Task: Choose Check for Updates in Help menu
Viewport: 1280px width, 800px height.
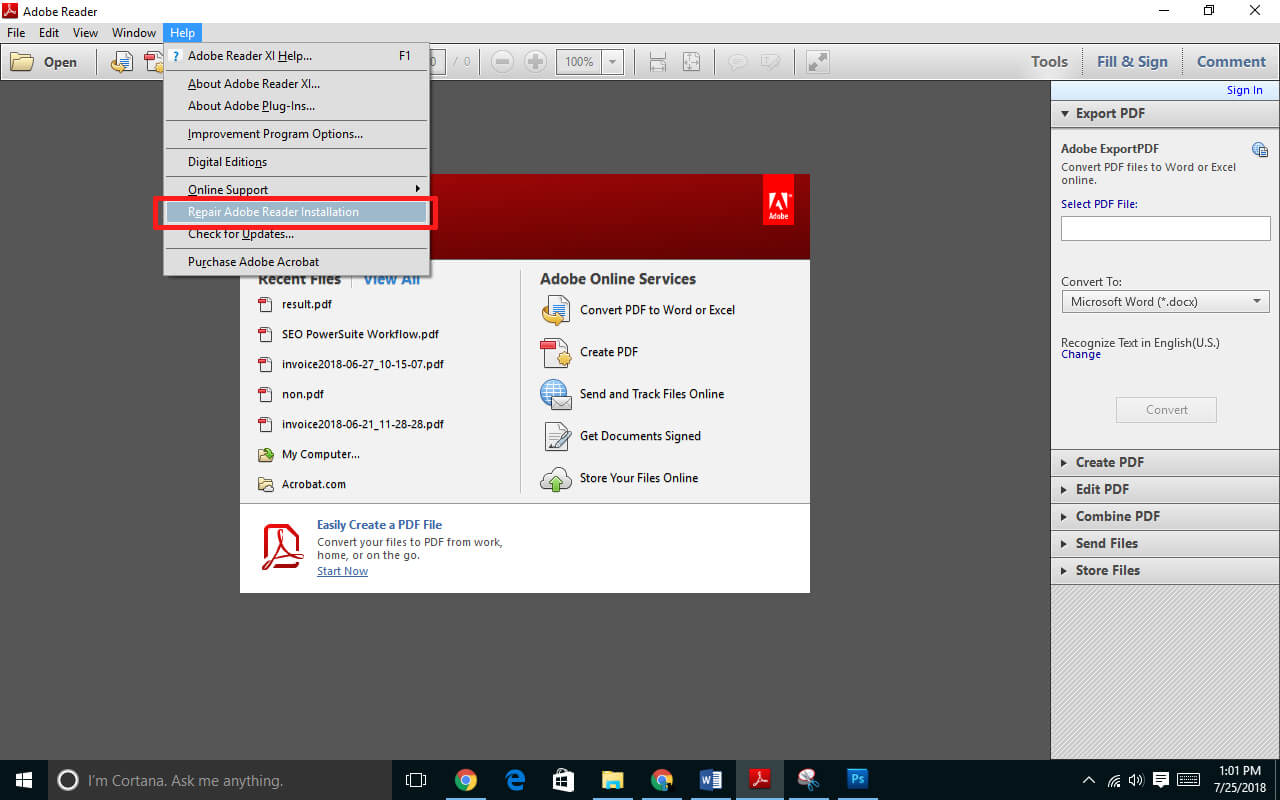Action: [297, 234]
